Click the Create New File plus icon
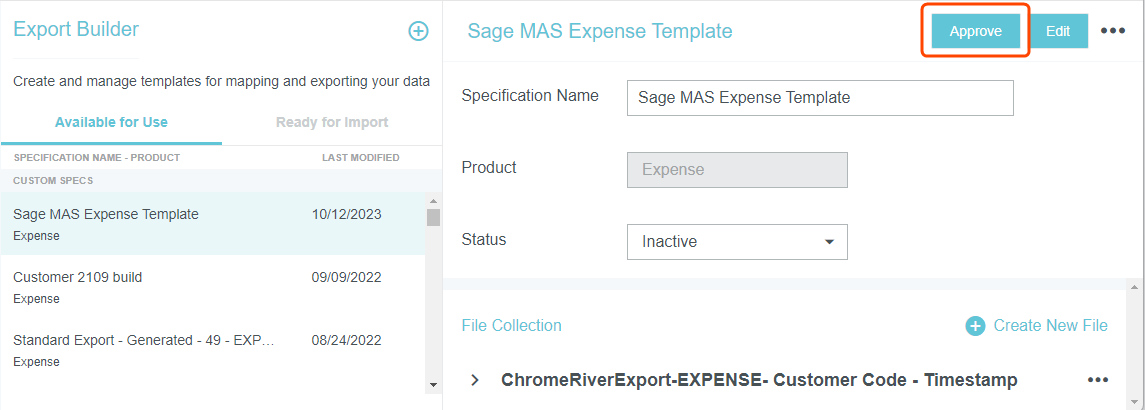This screenshot has height=410, width=1145. (x=974, y=326)
